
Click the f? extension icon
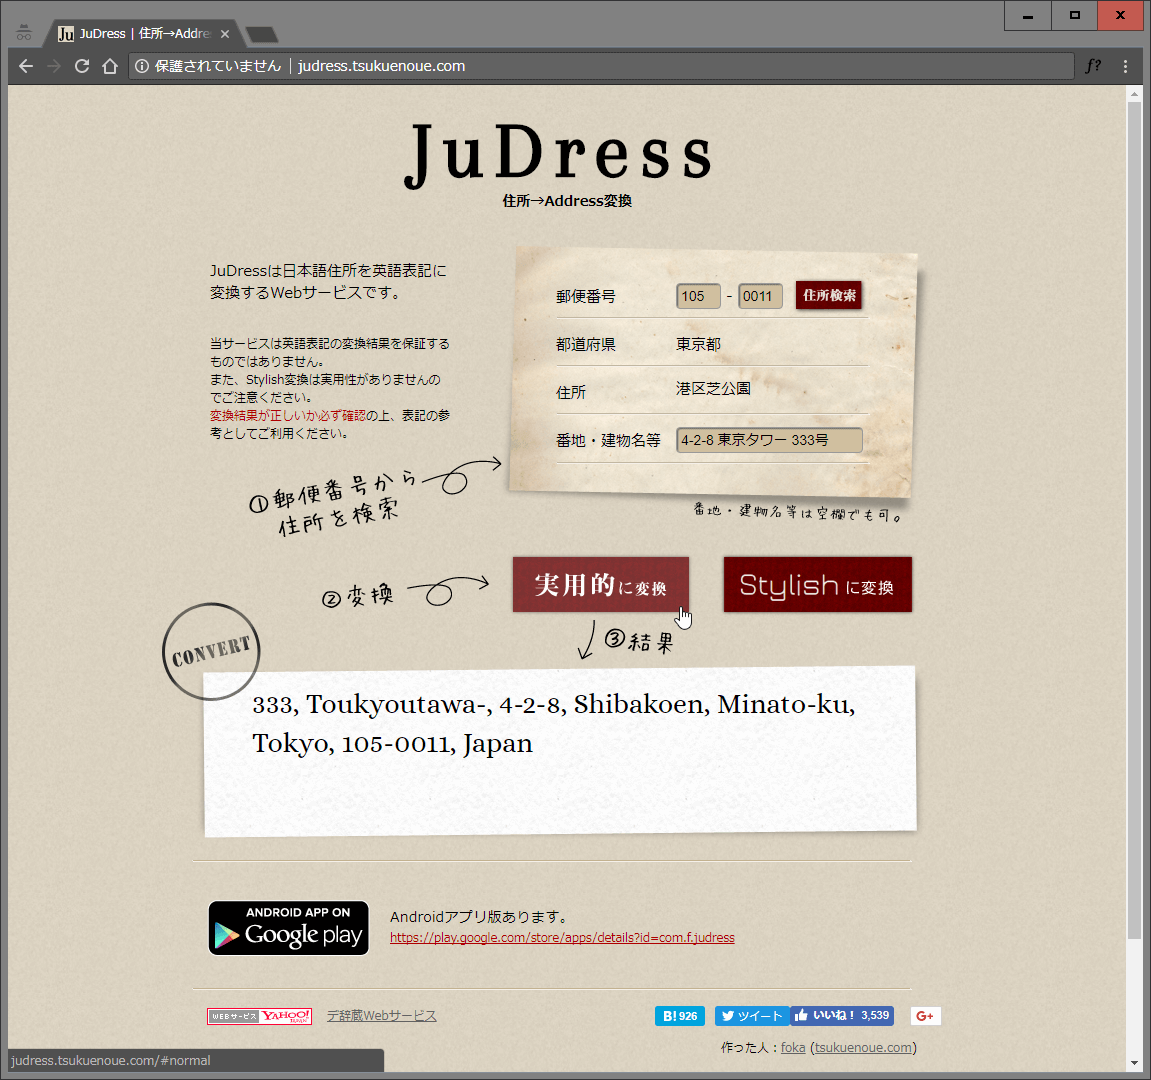[x=1093, y=66]
